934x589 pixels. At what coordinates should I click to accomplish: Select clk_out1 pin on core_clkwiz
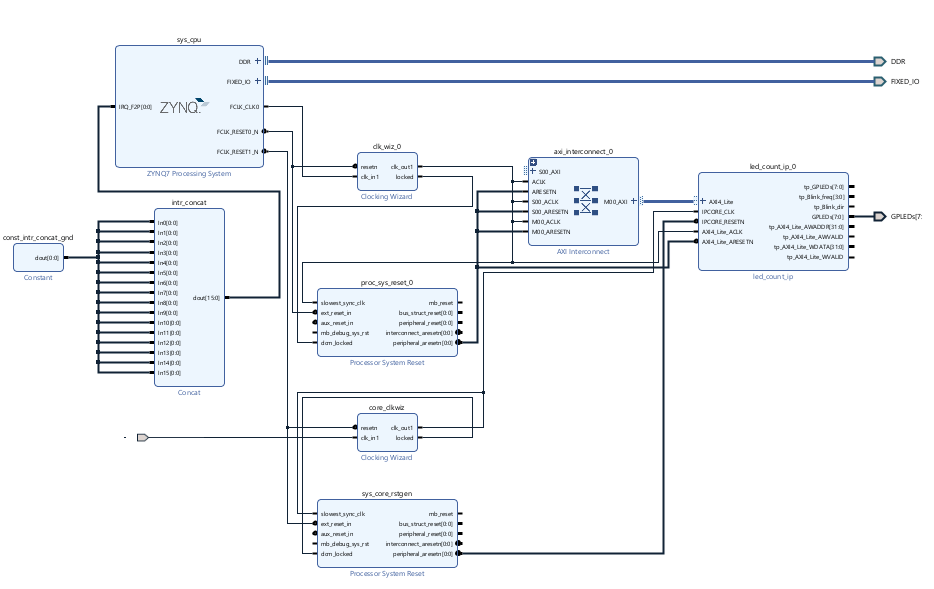tap(401, 428)
